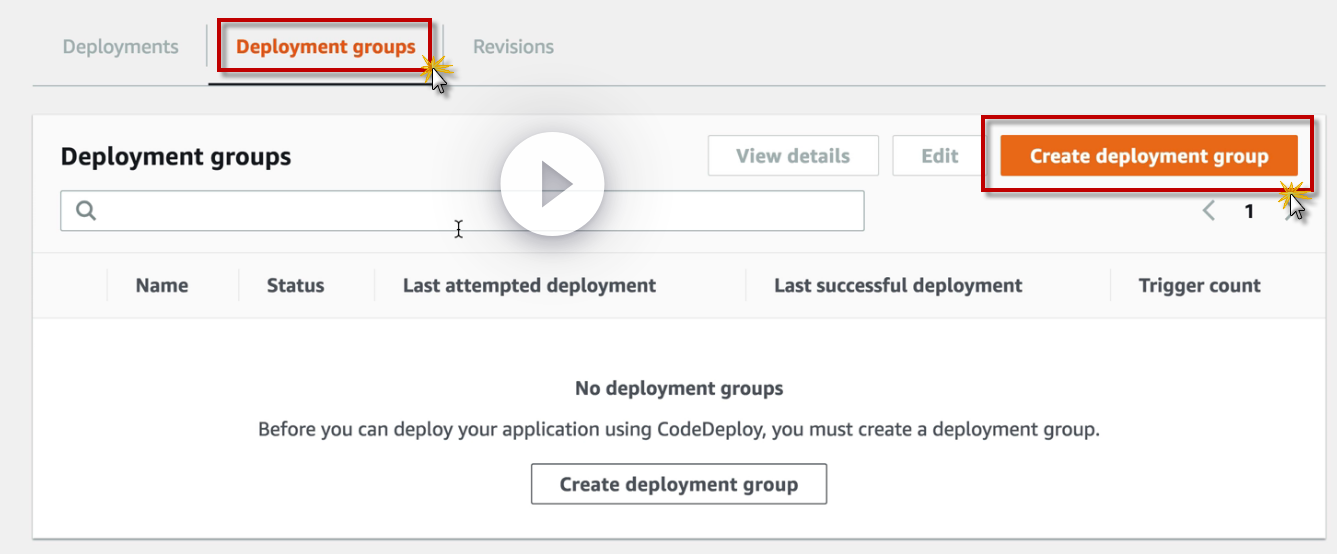Select page number 1 in pagination
The width and height of the screenshot is (1337, 554).
[1249, 211]
